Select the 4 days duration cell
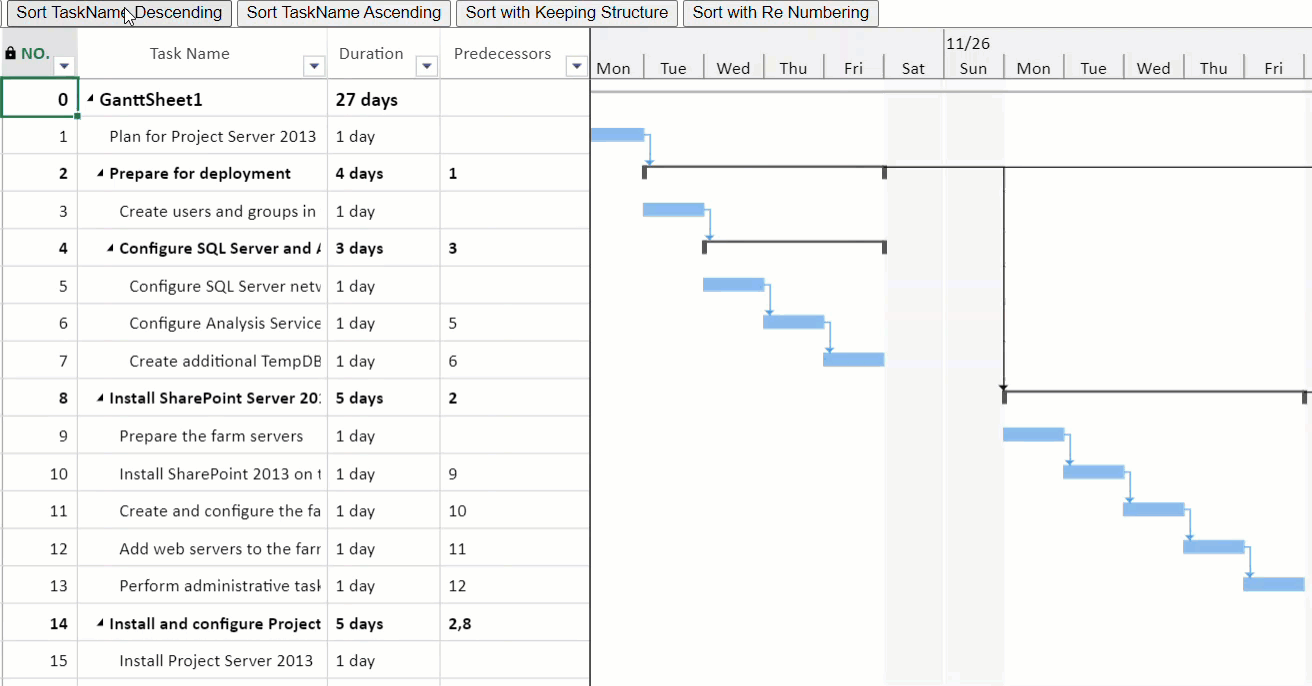The height and width of the screenshot is (686, 1312). click(384, 174)
